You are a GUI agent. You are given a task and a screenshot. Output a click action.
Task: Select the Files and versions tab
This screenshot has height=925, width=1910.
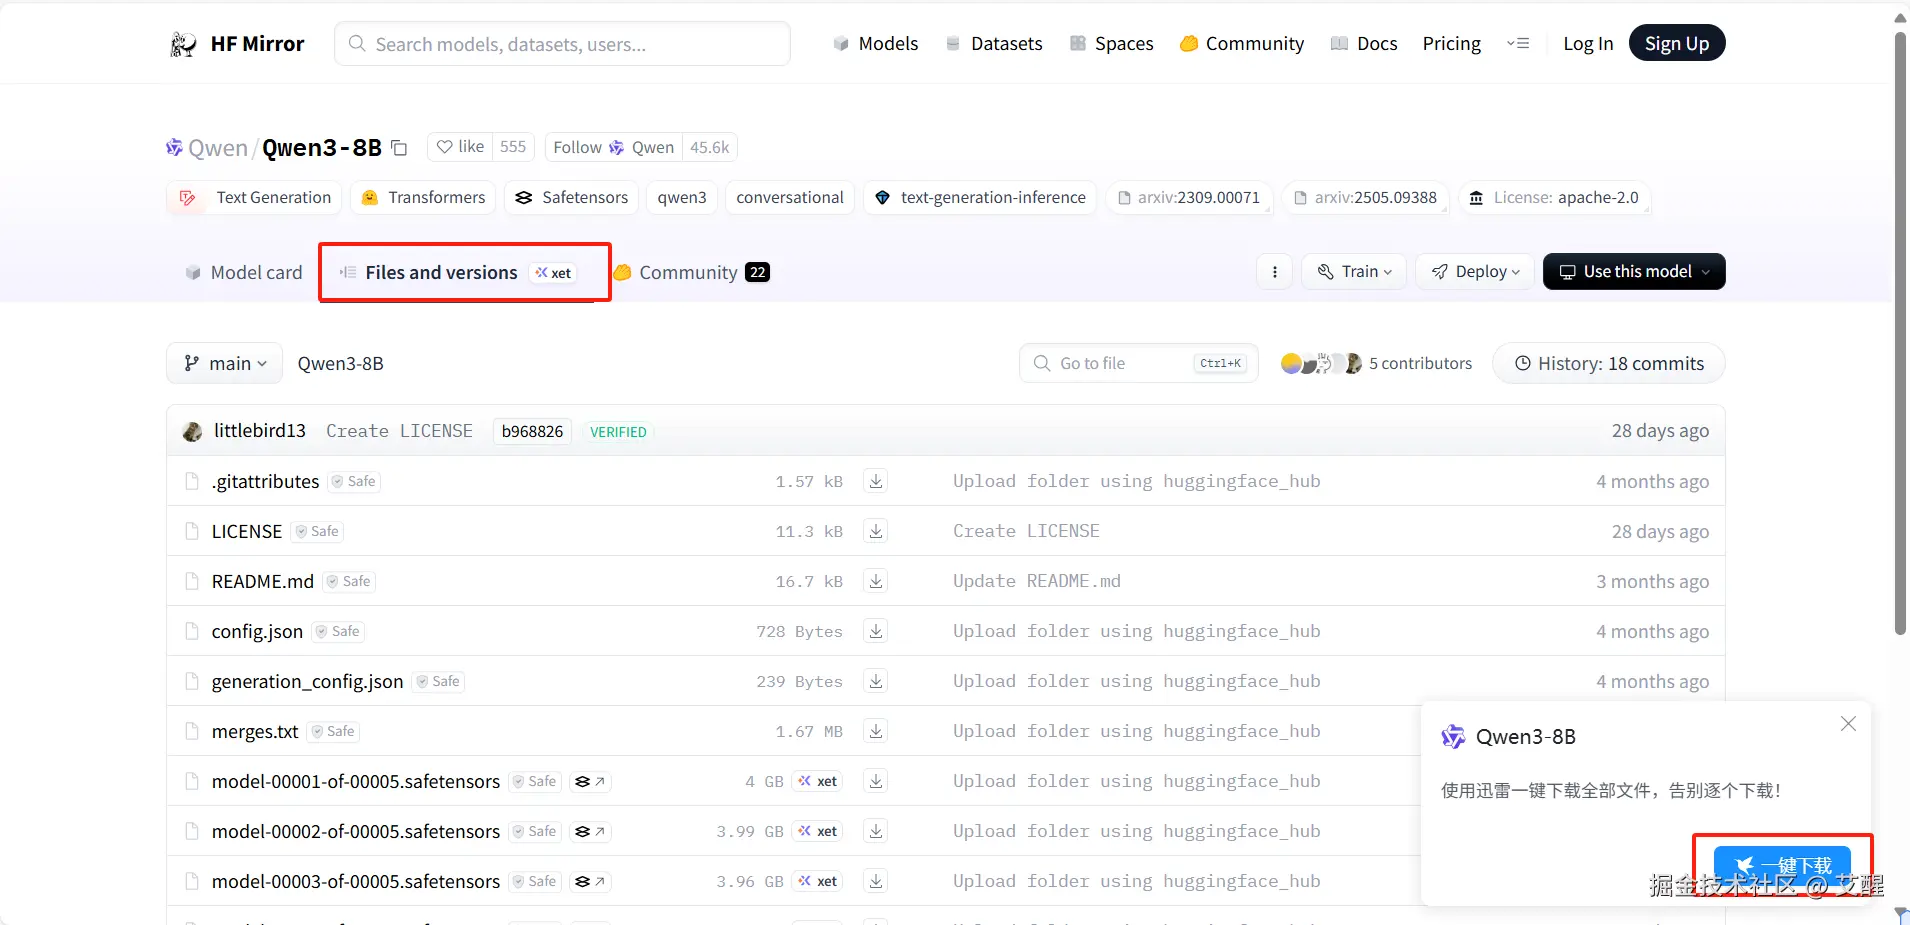(x=458, y=273)
